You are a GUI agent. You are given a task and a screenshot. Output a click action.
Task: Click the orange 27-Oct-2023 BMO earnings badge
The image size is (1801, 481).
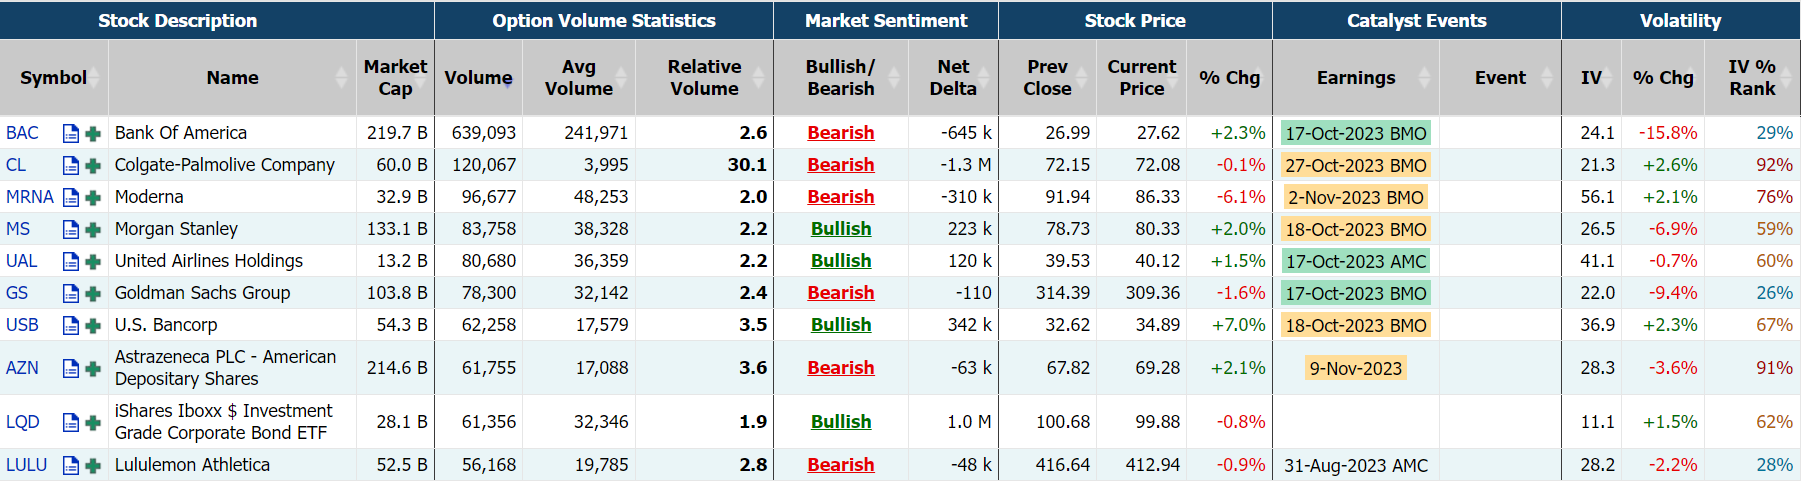point(1355,165)
